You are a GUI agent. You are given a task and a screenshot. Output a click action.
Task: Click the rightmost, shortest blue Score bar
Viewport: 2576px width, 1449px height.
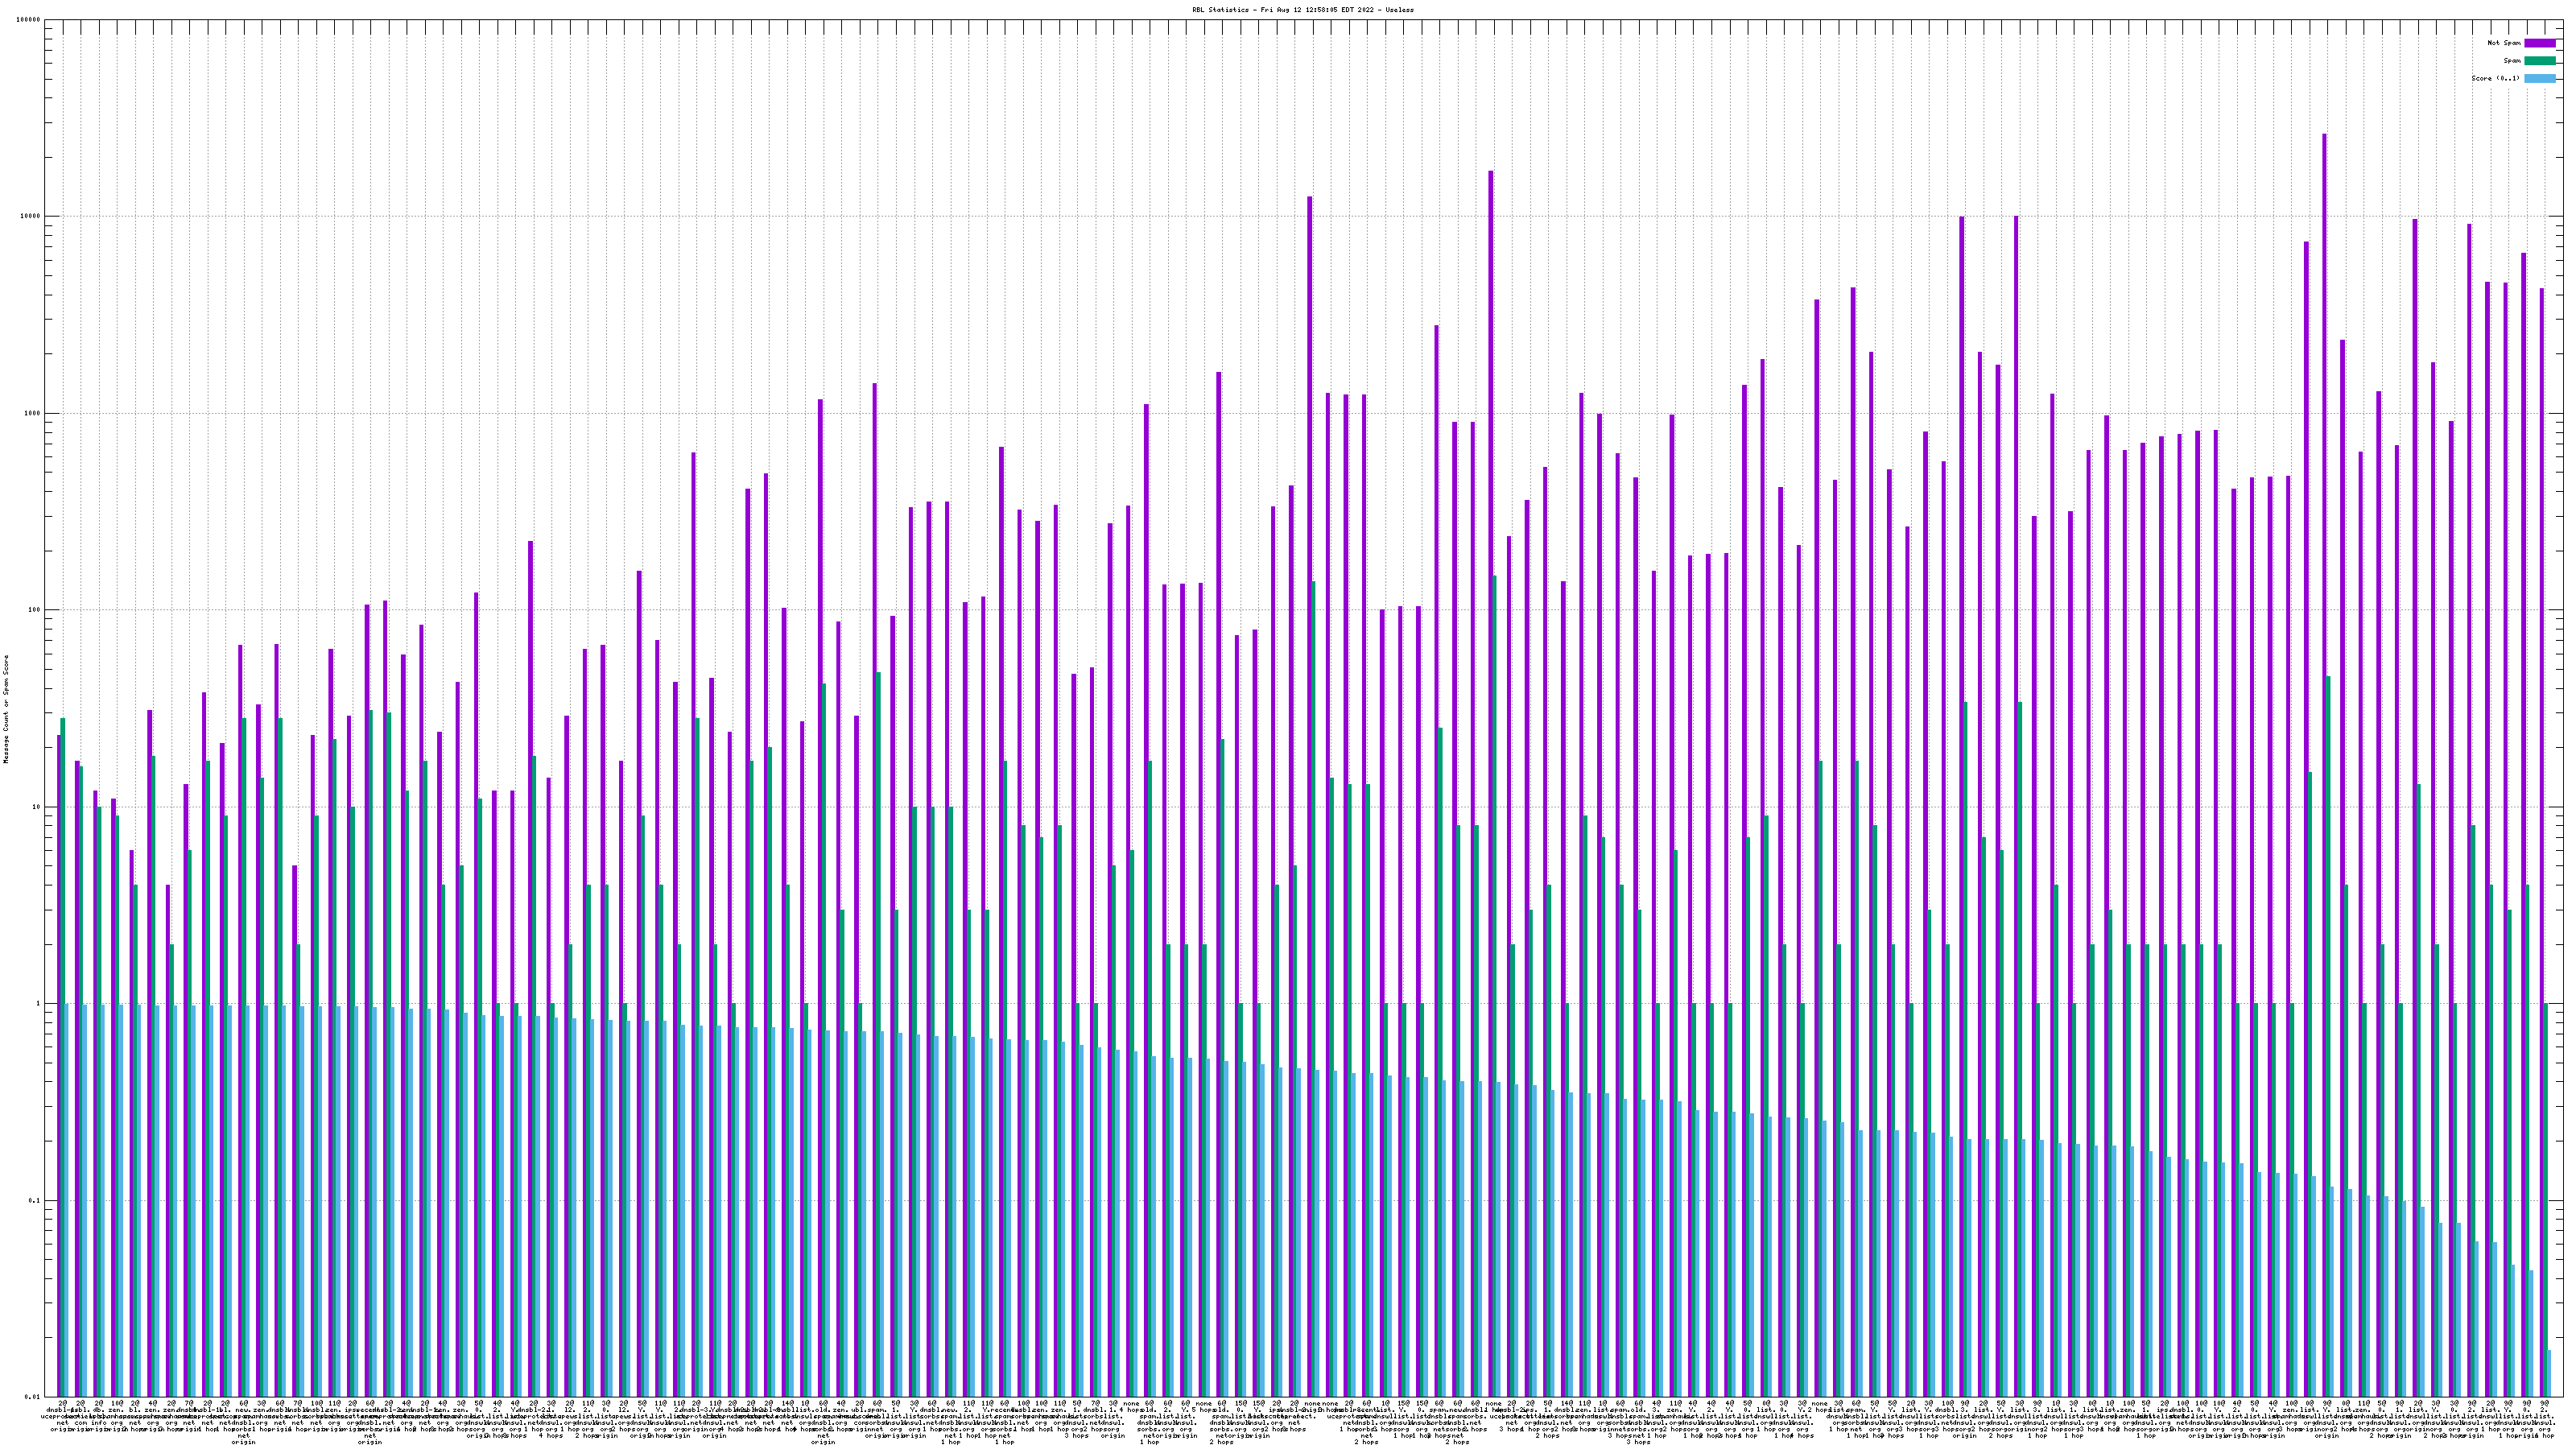coord(2549,1373)
